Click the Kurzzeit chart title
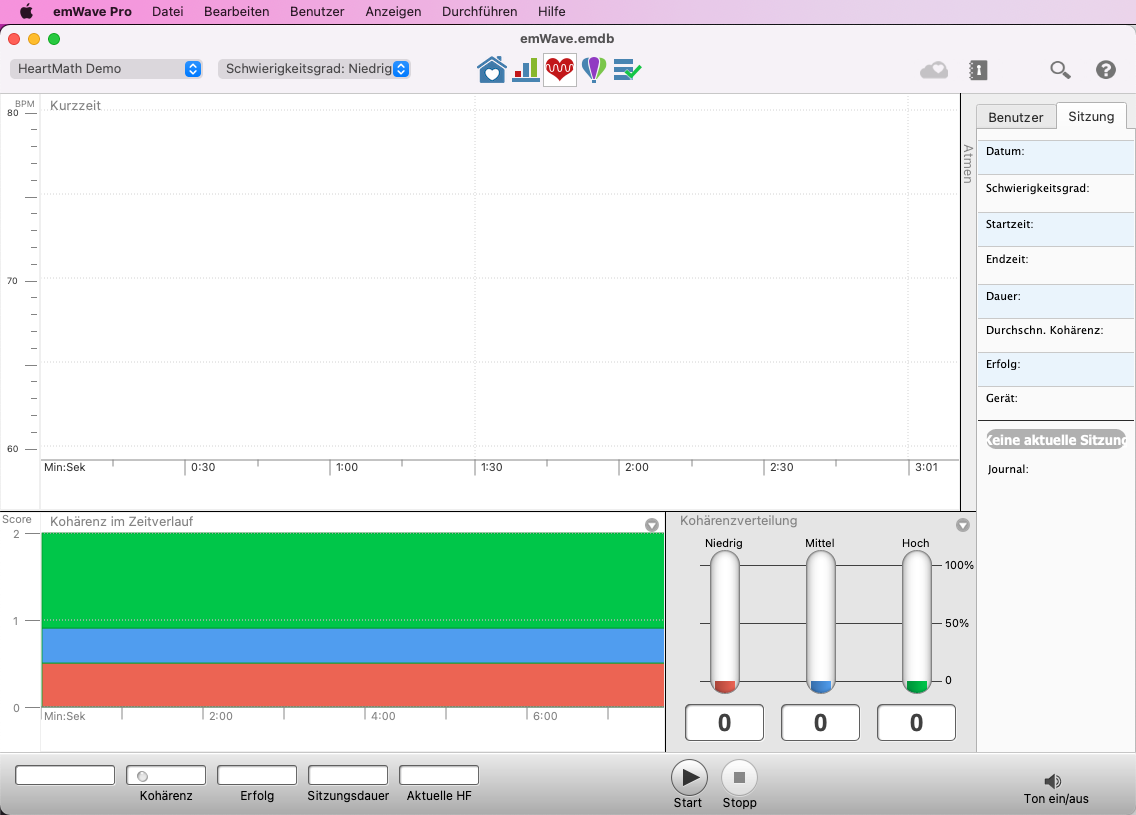Image resolution: width=1136 pixels, height=815 pixels. (x=75, y=106)
